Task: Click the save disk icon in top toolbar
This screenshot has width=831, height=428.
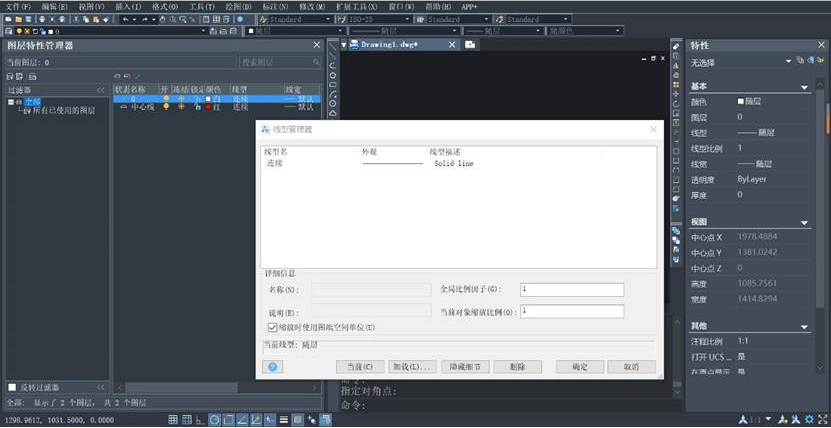Action: pos(28,19)
